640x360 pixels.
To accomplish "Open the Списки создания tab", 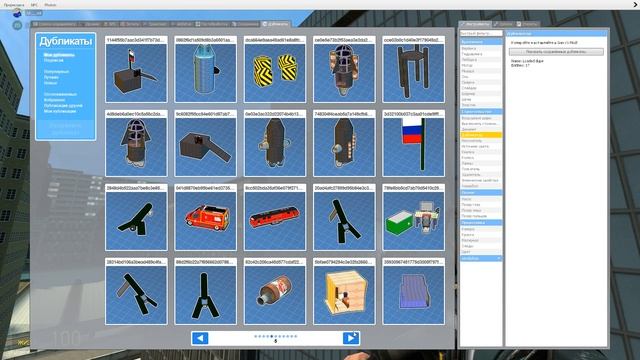I will pyautogui.click(x=54, y=24).
